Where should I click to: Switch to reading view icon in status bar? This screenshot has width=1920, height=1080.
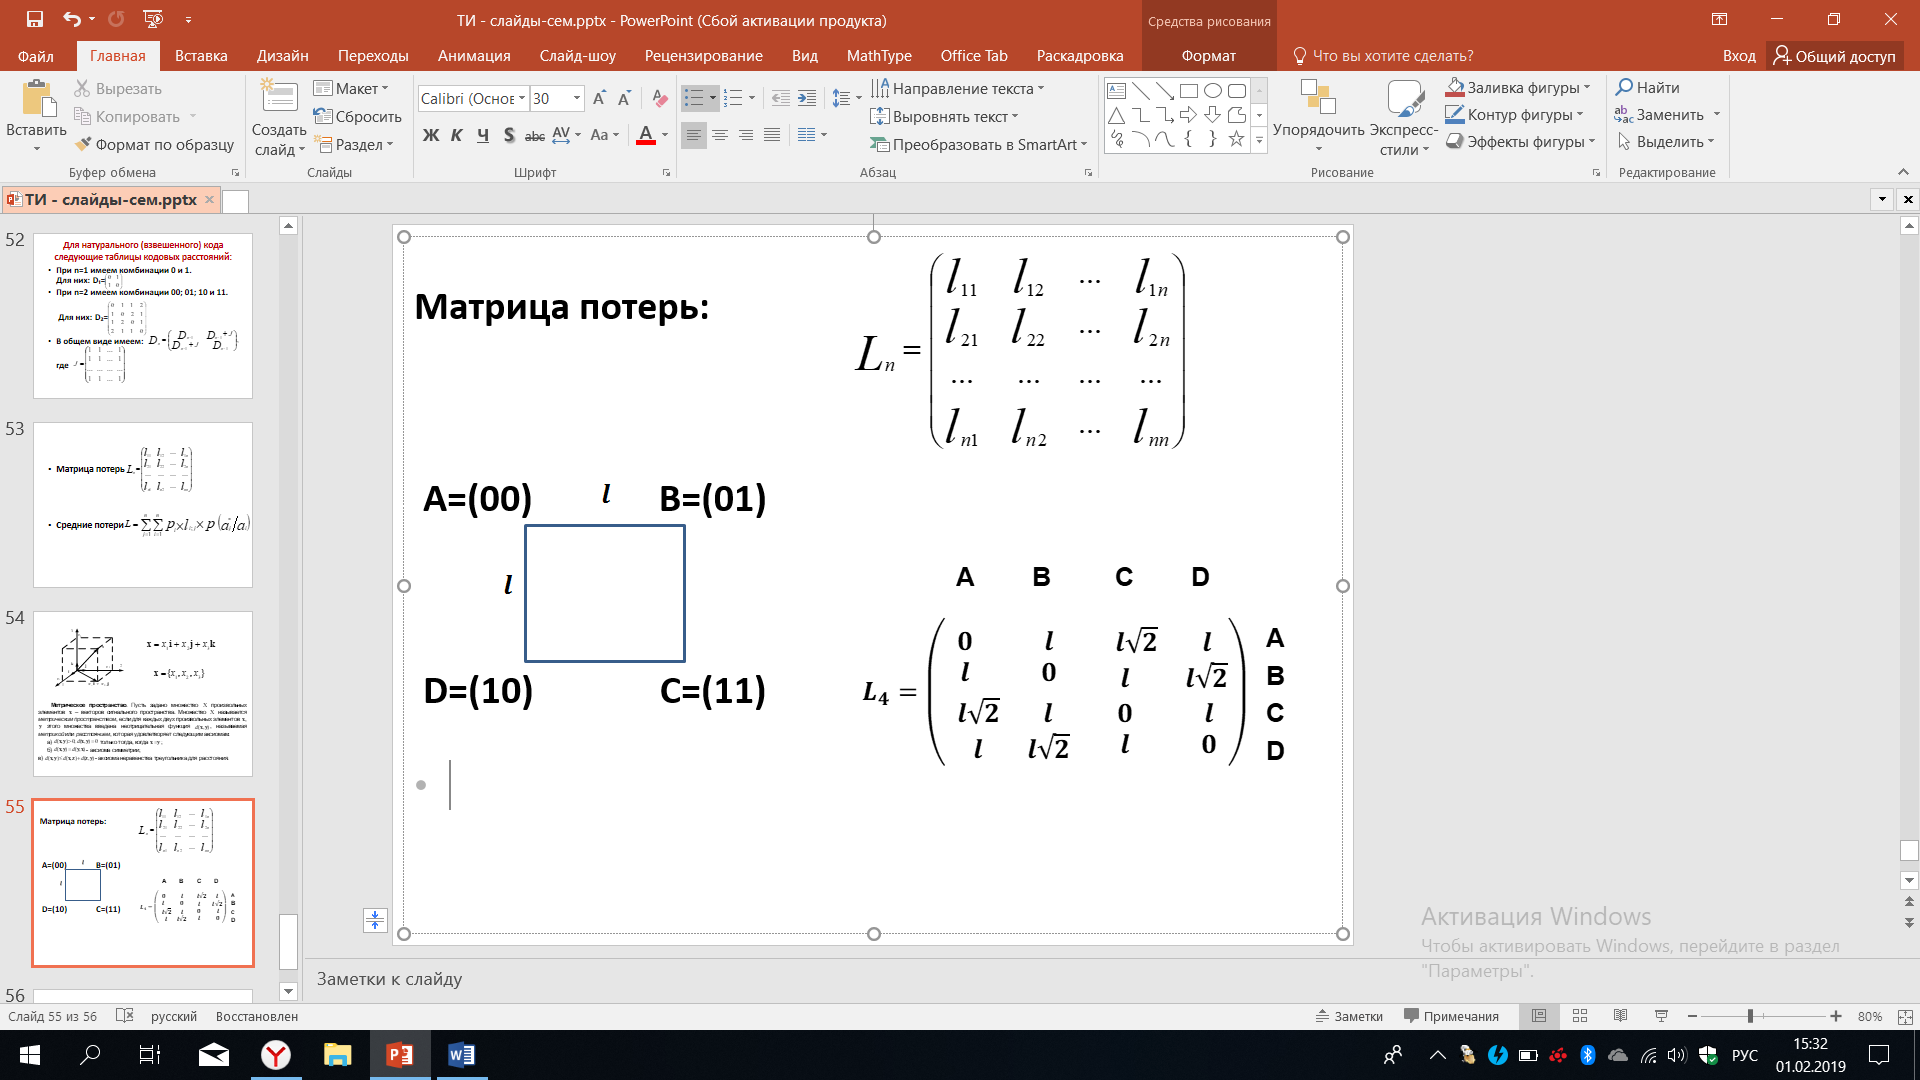click(x=1621, y=1016)
